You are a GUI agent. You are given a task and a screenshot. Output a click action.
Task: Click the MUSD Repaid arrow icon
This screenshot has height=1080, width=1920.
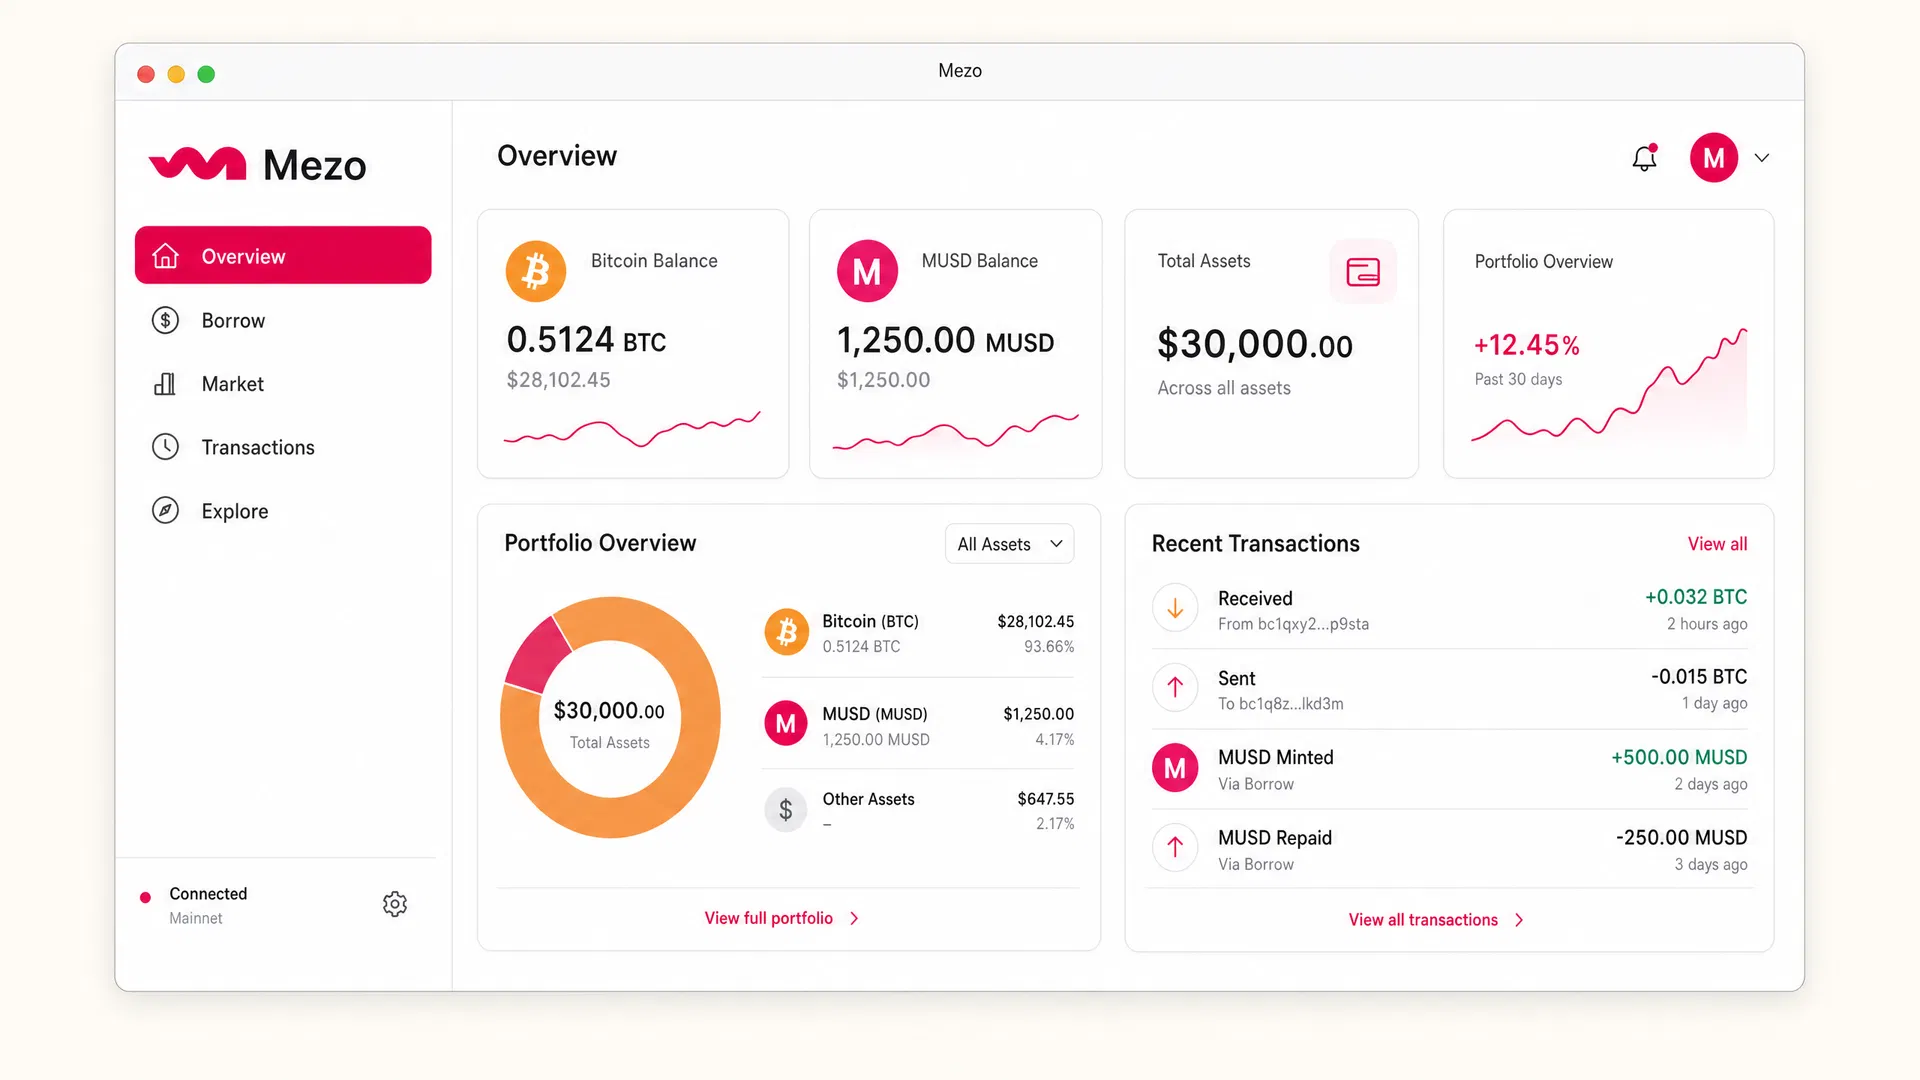pos(1175,848)
